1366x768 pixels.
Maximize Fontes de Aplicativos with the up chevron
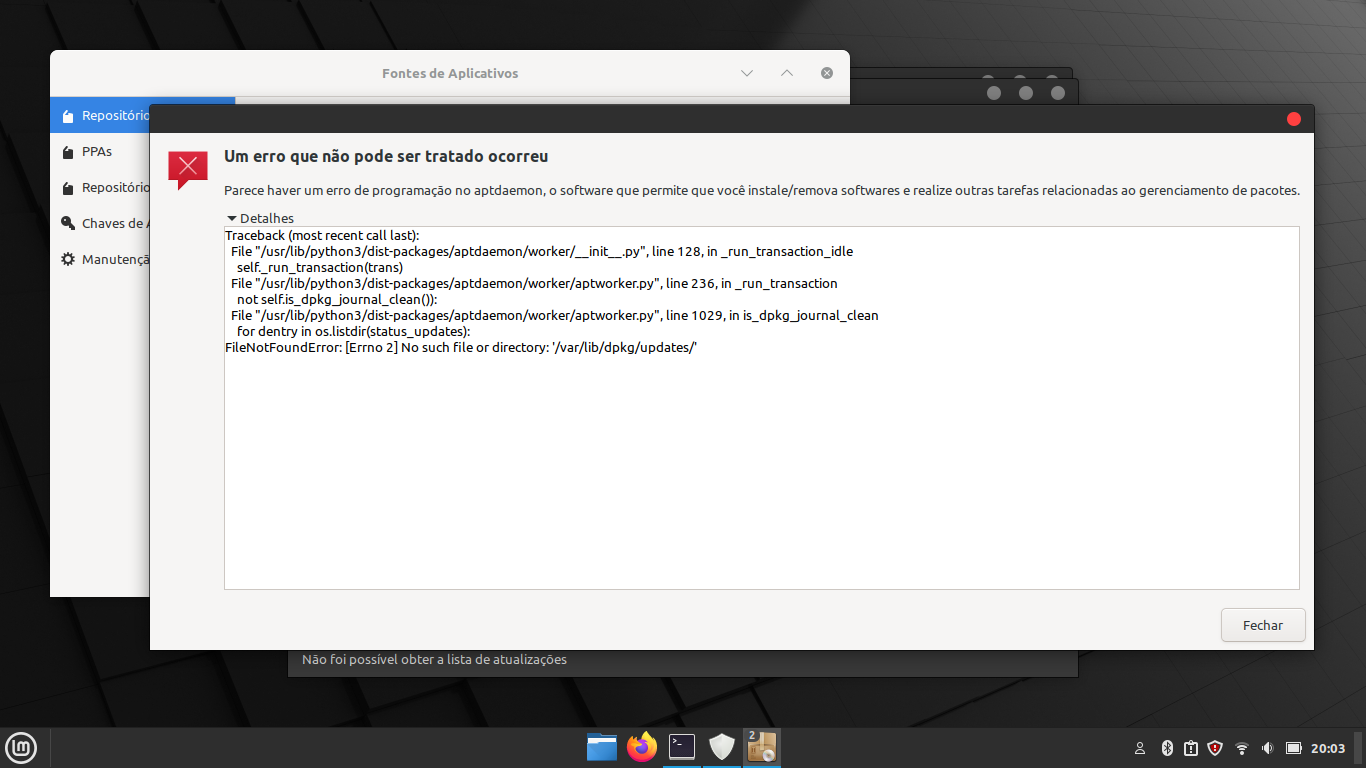787,73
